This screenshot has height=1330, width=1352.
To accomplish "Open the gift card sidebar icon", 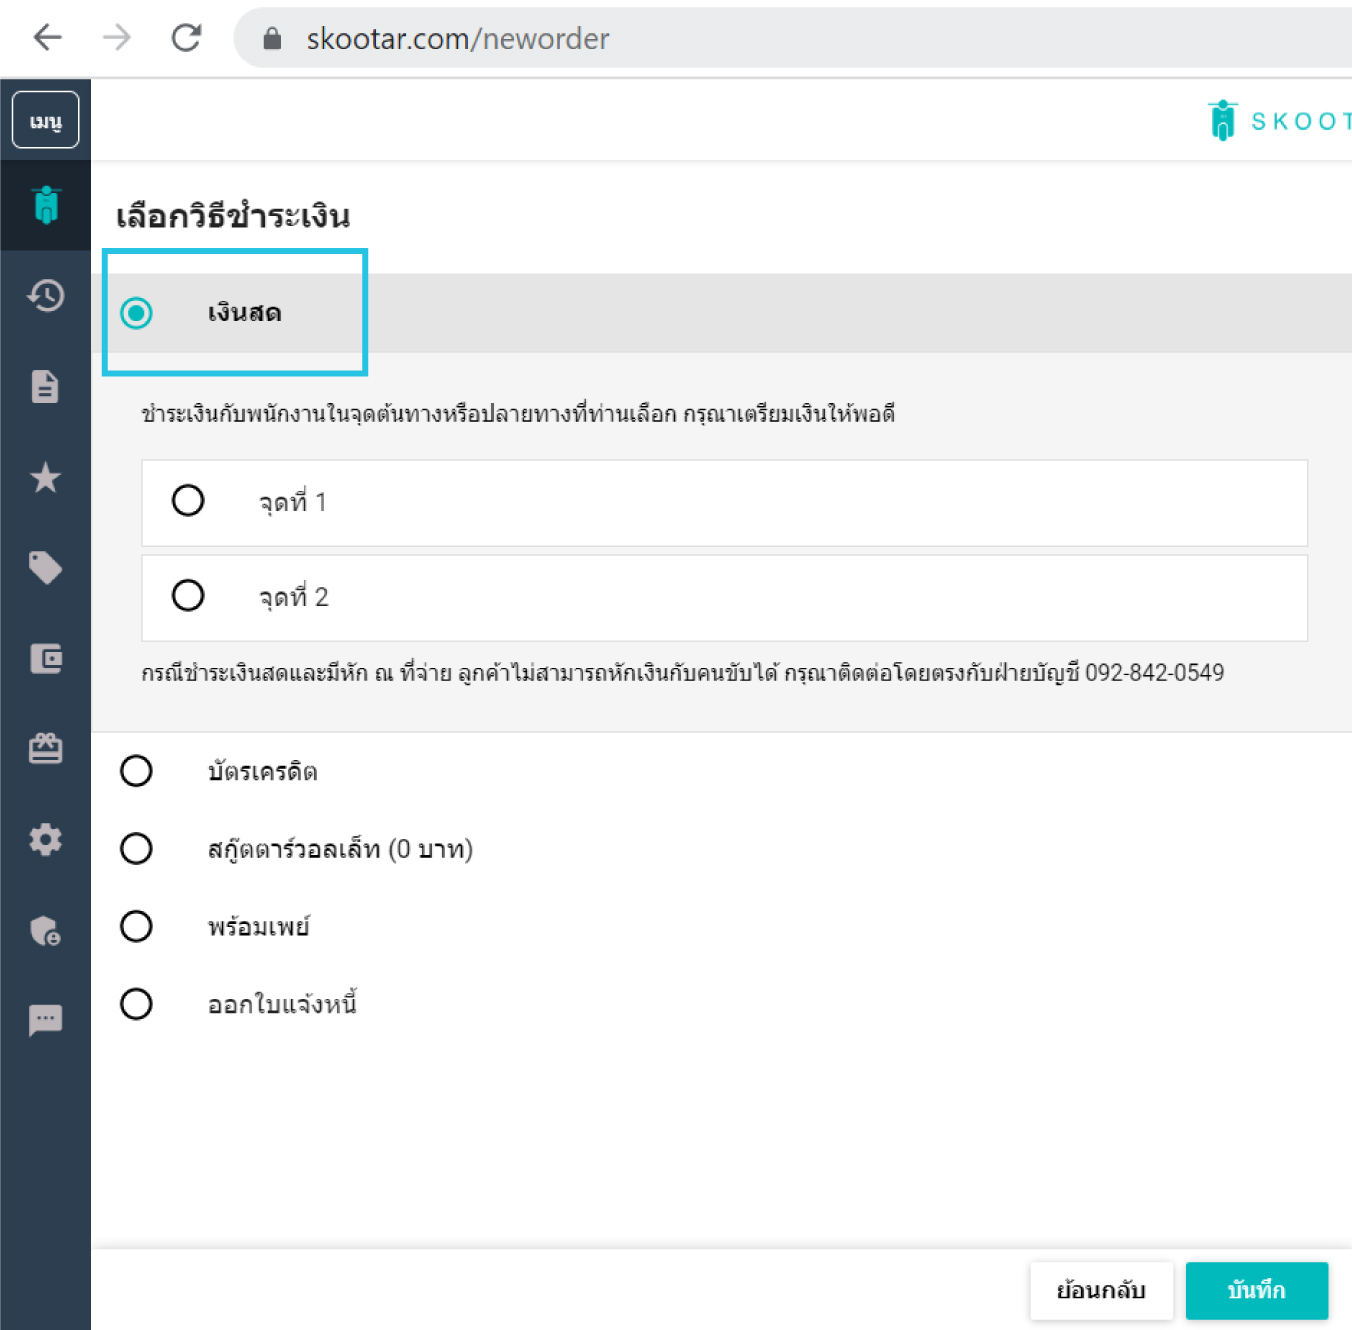I will tap(46, 748).
